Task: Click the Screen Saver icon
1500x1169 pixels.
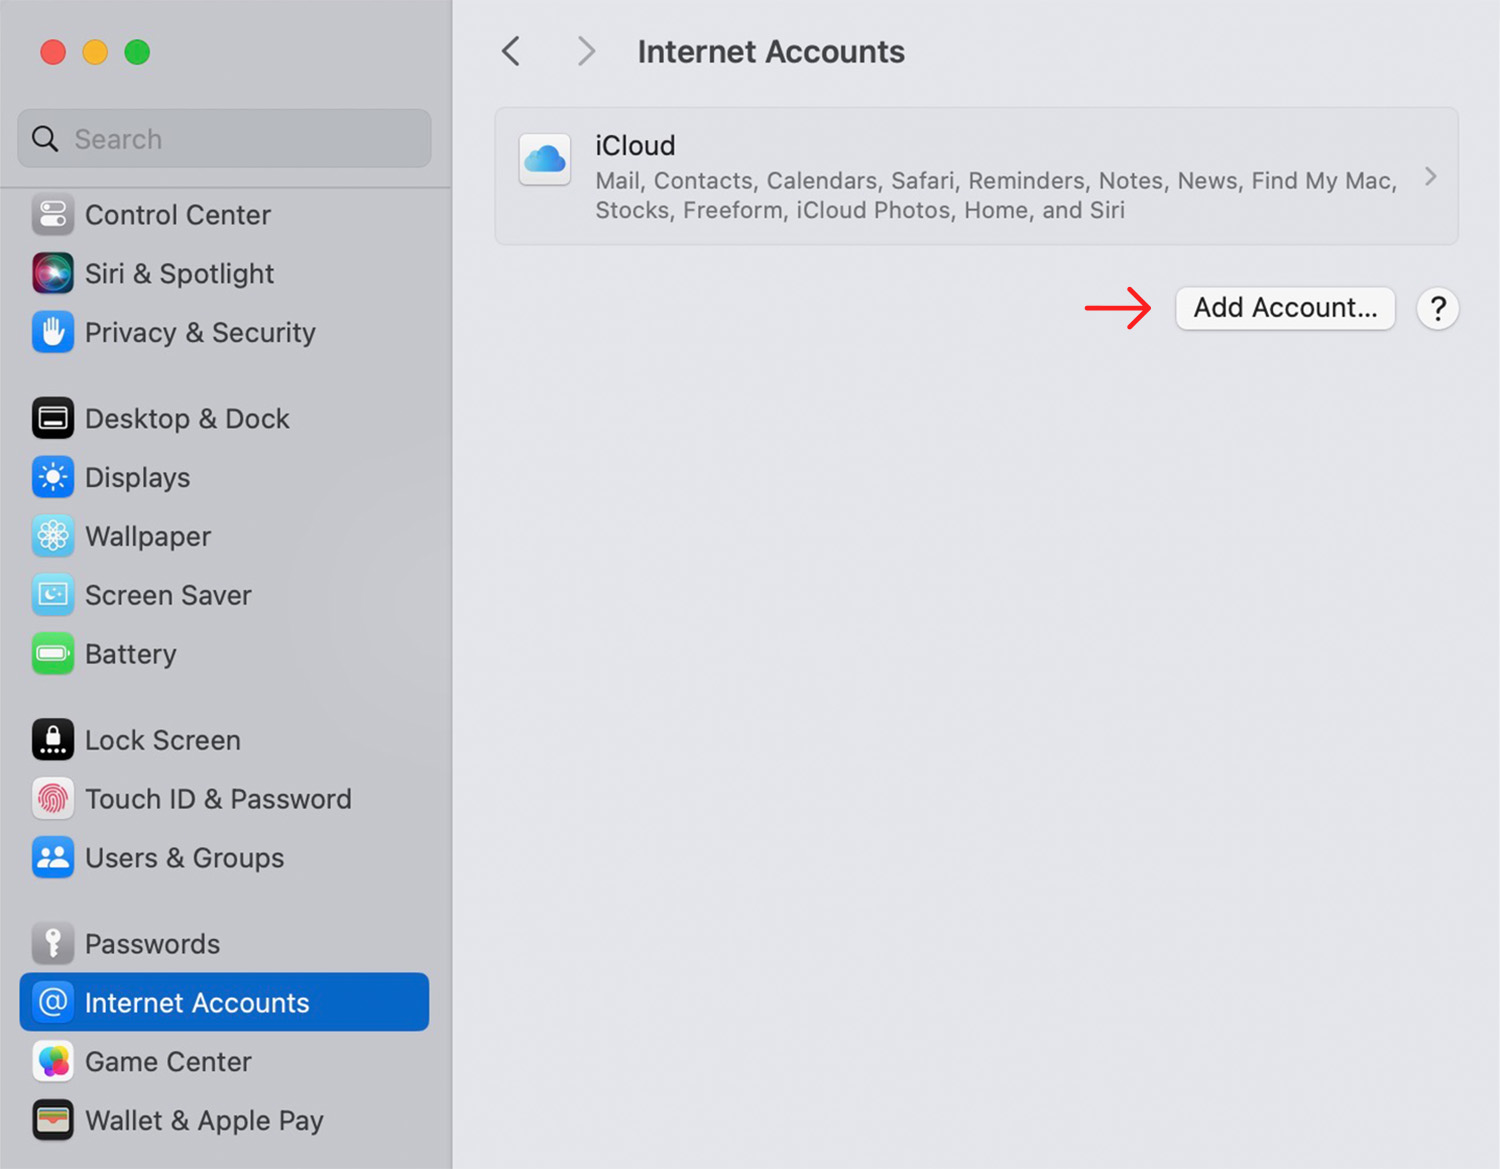Action: [53, 595]
